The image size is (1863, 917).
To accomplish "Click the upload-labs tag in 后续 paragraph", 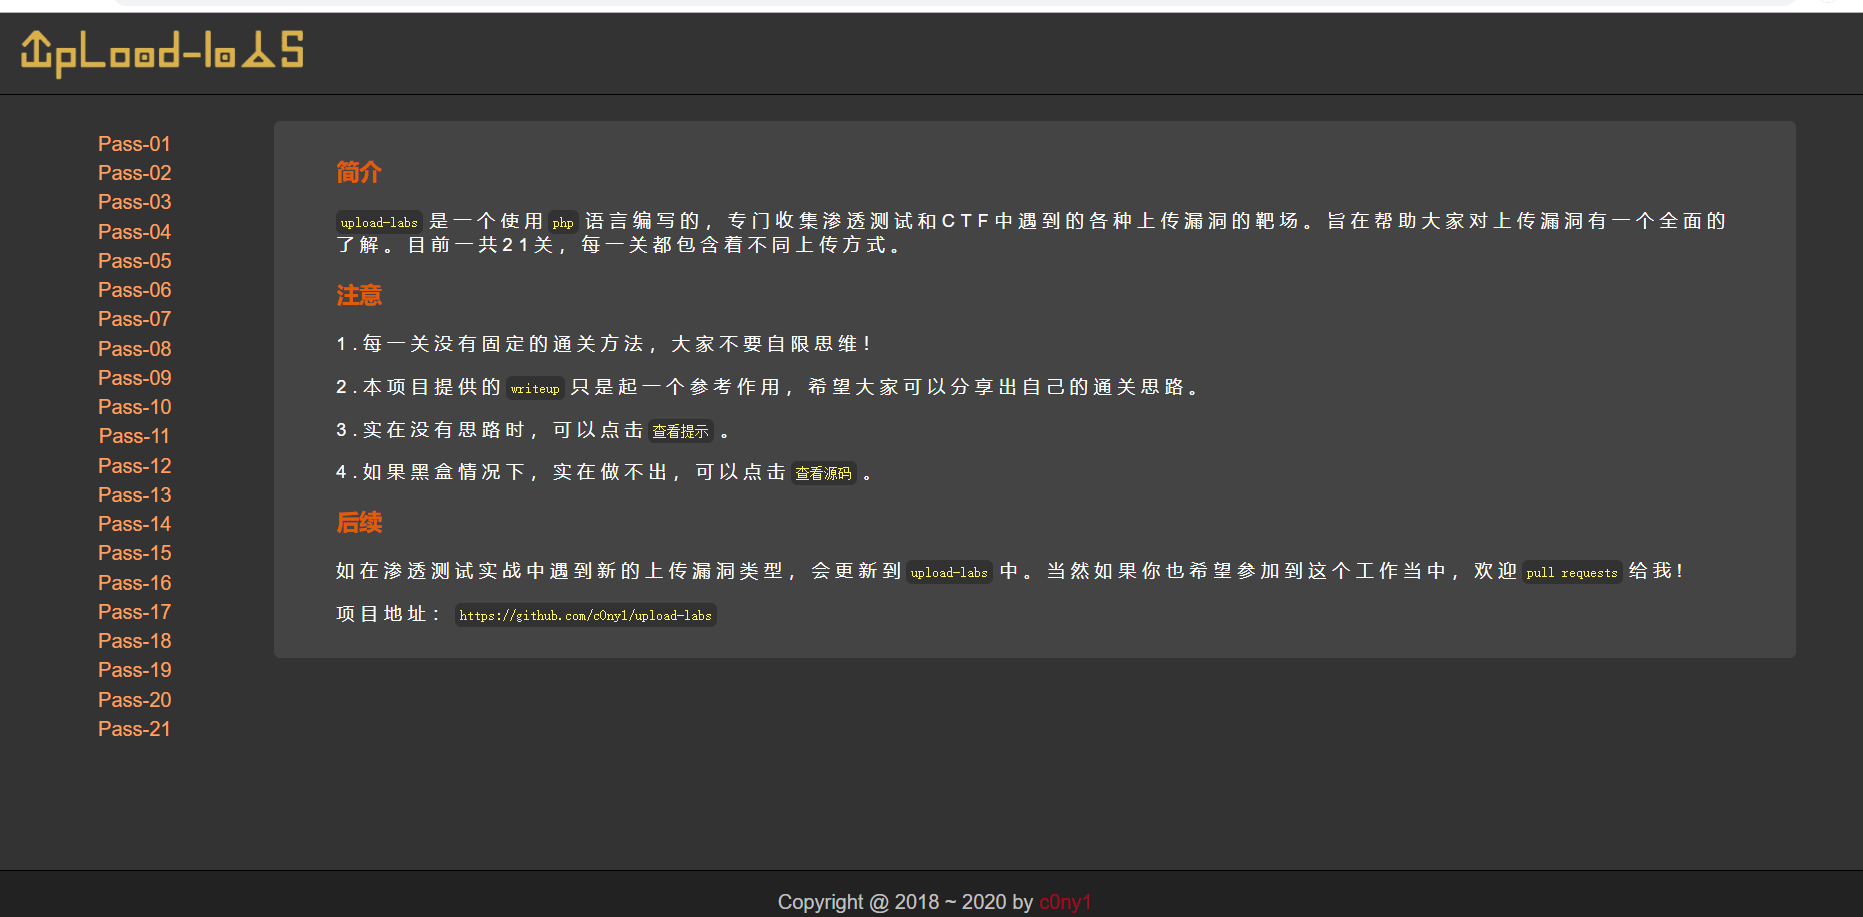I will pyautogui.click(x=949, y=572).
